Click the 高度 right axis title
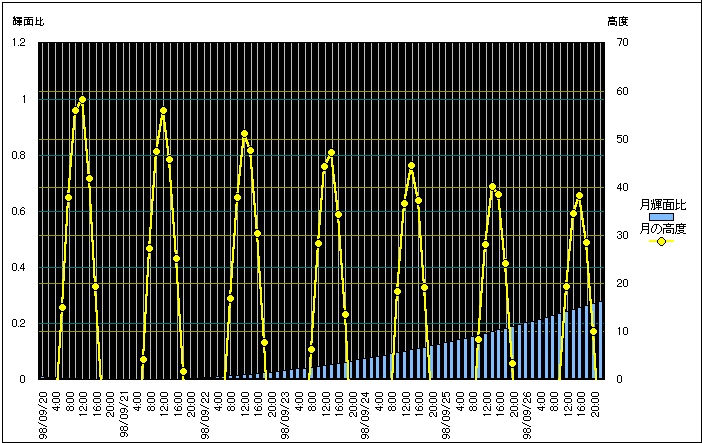The image size is (702, 443). click(x=617, y=21)
